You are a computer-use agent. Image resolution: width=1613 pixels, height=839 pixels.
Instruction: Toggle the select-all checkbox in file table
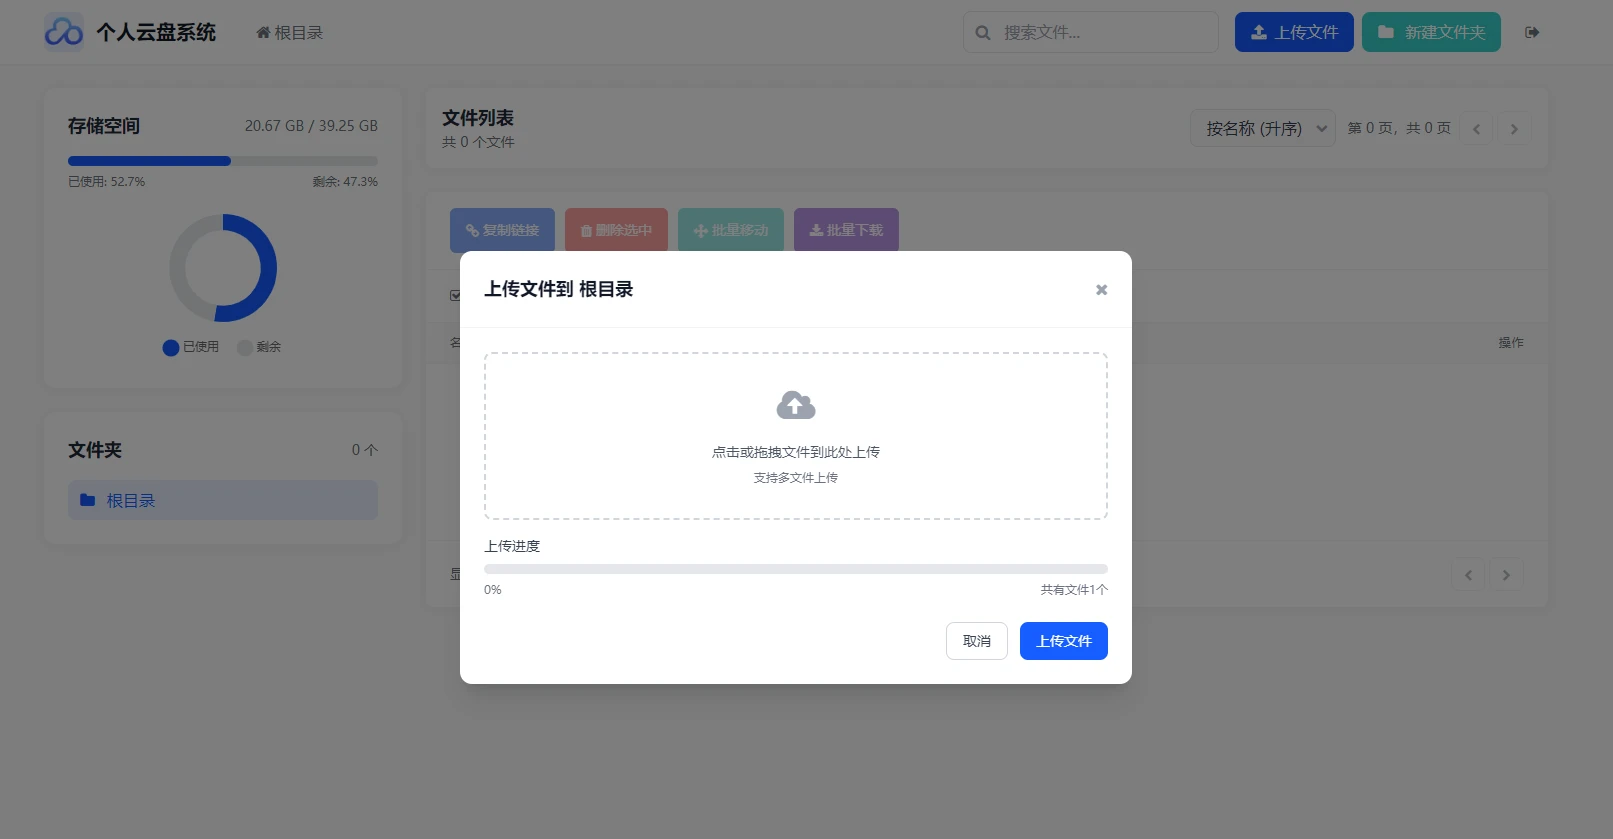455,295
